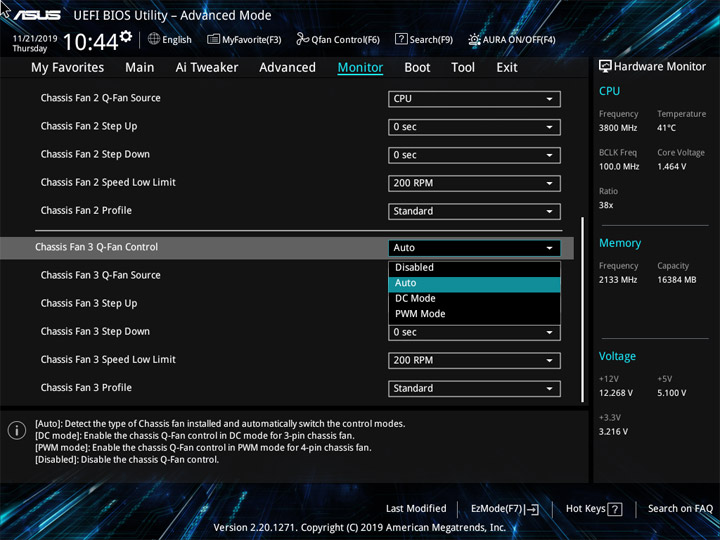Click Last Modified button
Image resolution: width=720 pixels, height=540 pixels.
point(416,509)
